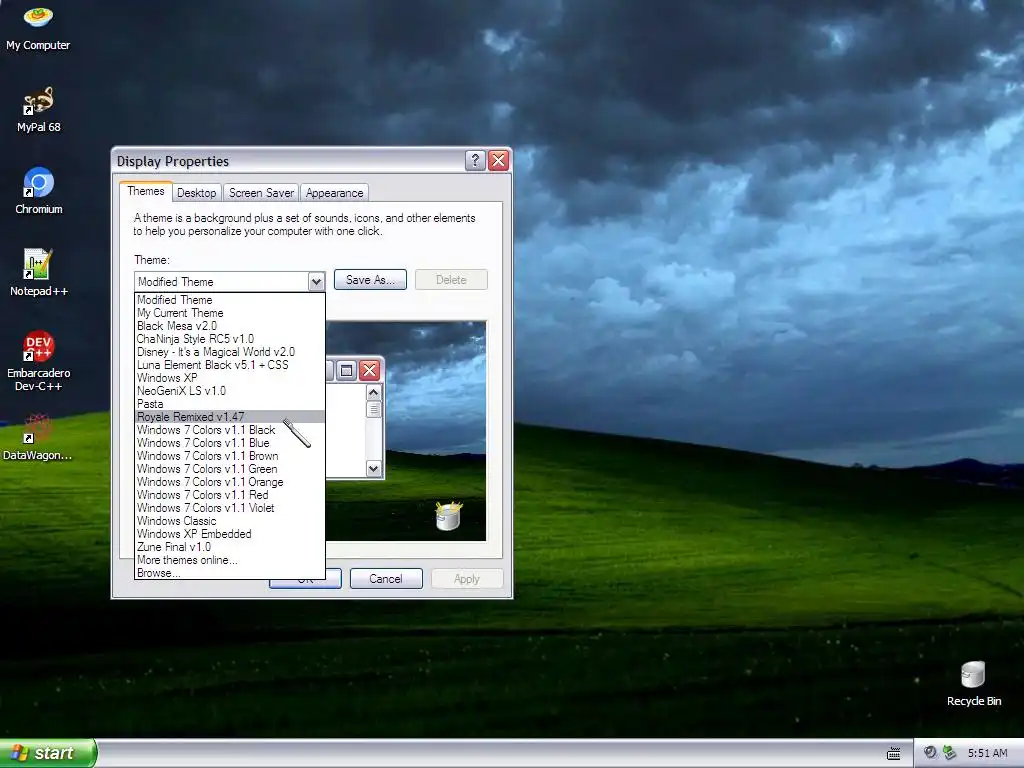Image resolution: width=1024 pixels, height=768 pixels.
Task: Switch to the Screen Saver tab
Action: coord(261,193)
